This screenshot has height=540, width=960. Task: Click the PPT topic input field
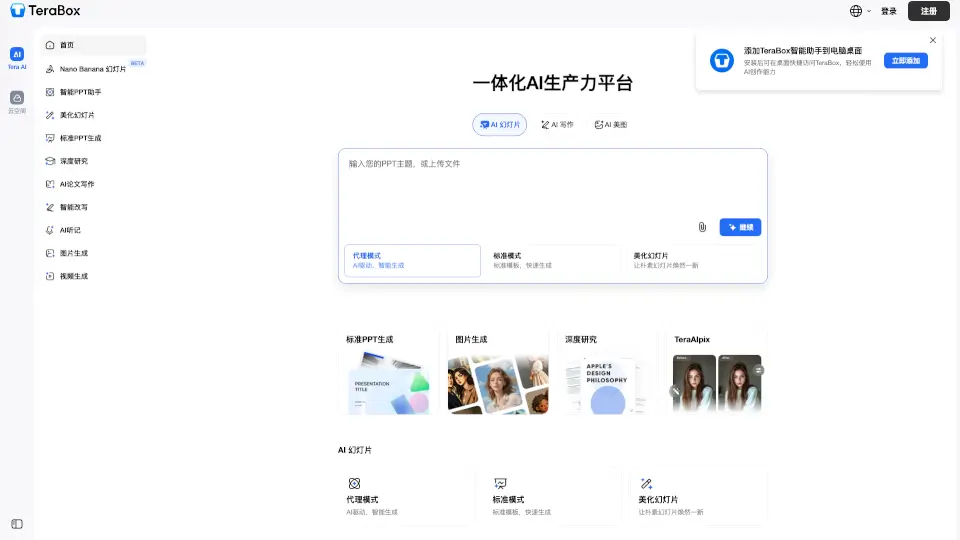point(552,185)
